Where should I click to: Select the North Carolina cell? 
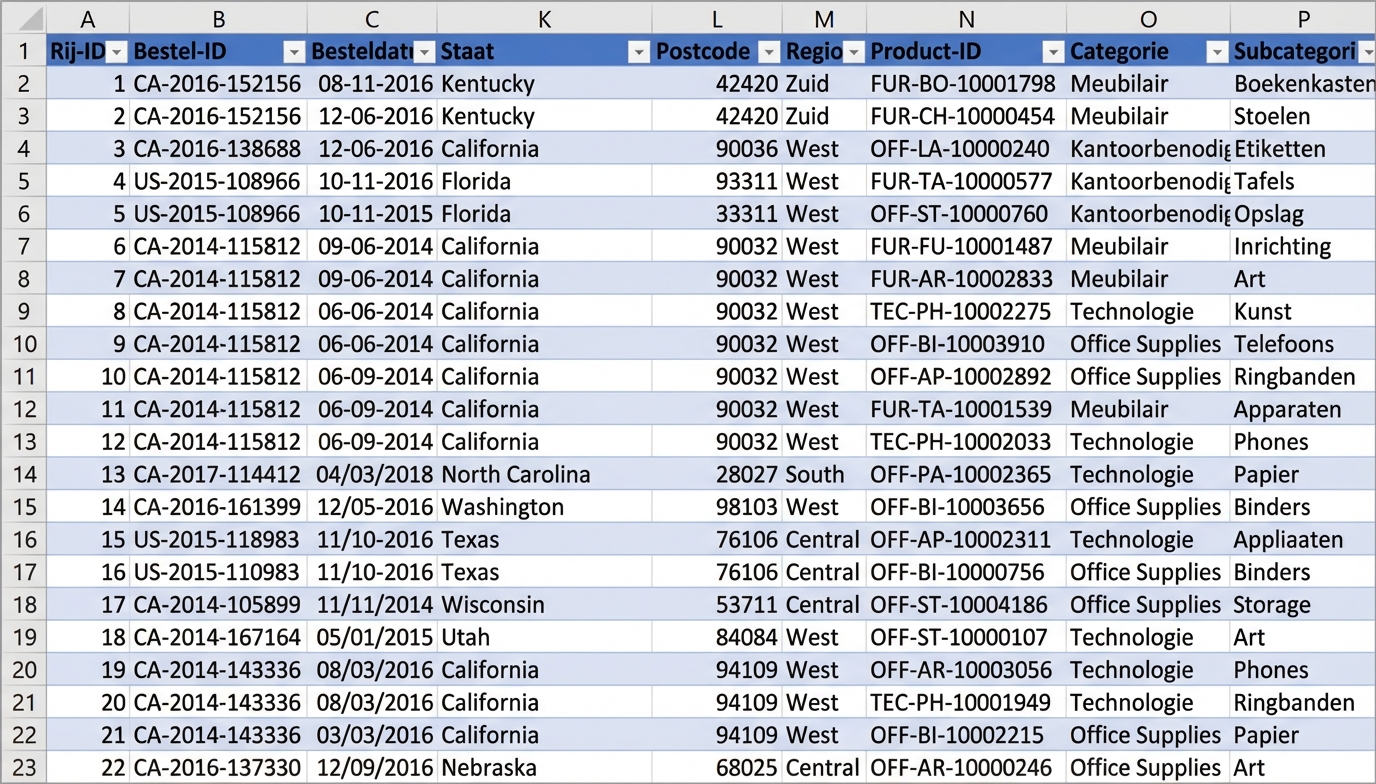516,475
